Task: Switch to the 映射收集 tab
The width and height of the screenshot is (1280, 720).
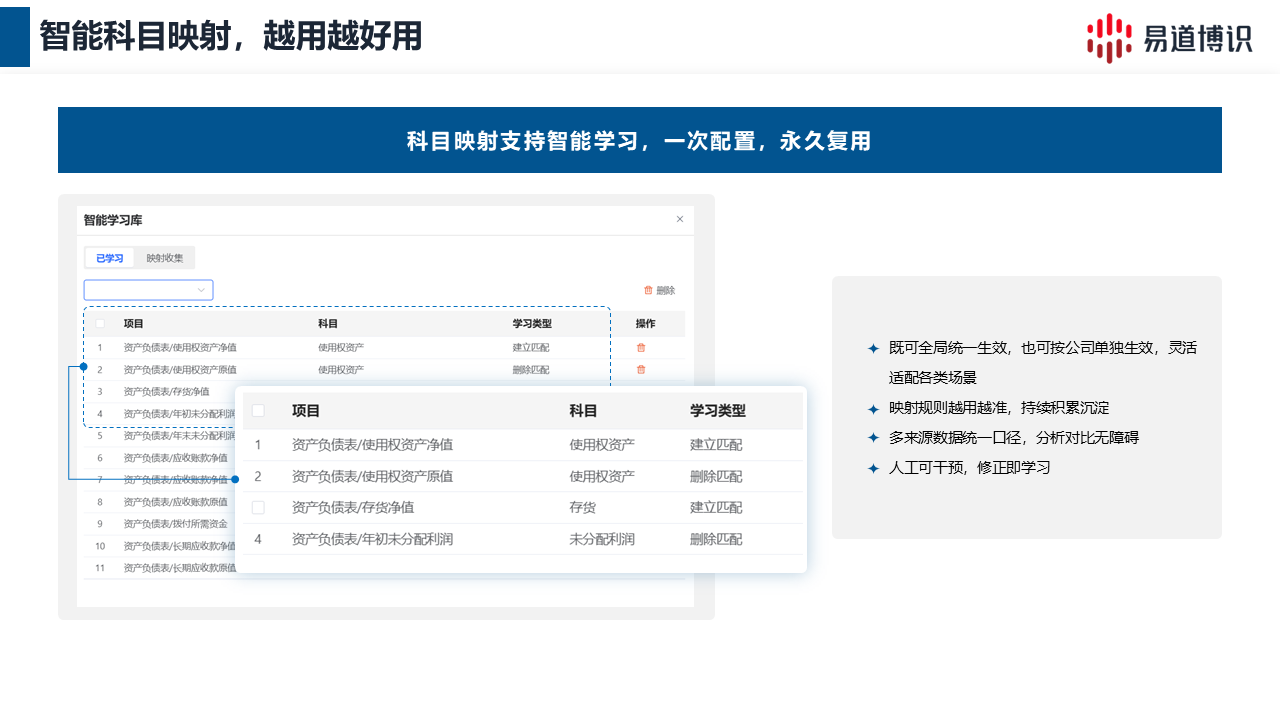Action: [x=165, y=258]
